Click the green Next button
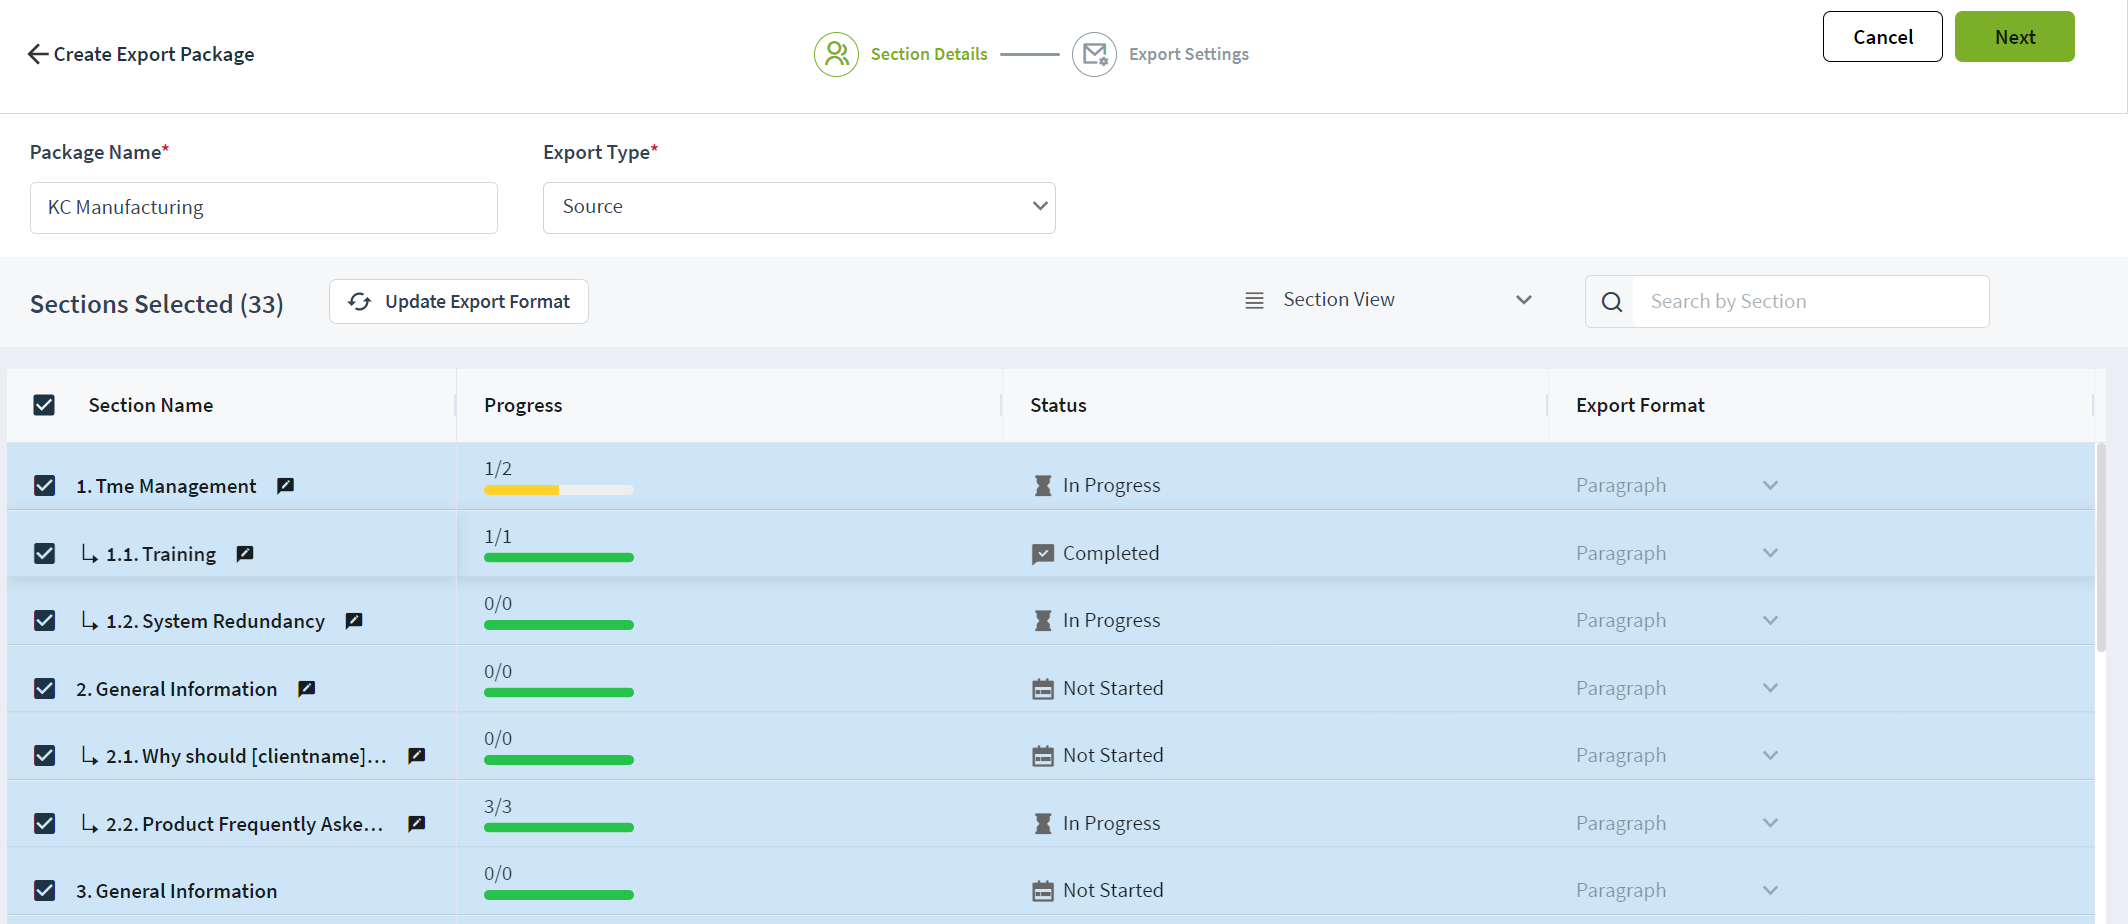The width and height of the screenshot is (2128, 924). [x=2014, y=37]
